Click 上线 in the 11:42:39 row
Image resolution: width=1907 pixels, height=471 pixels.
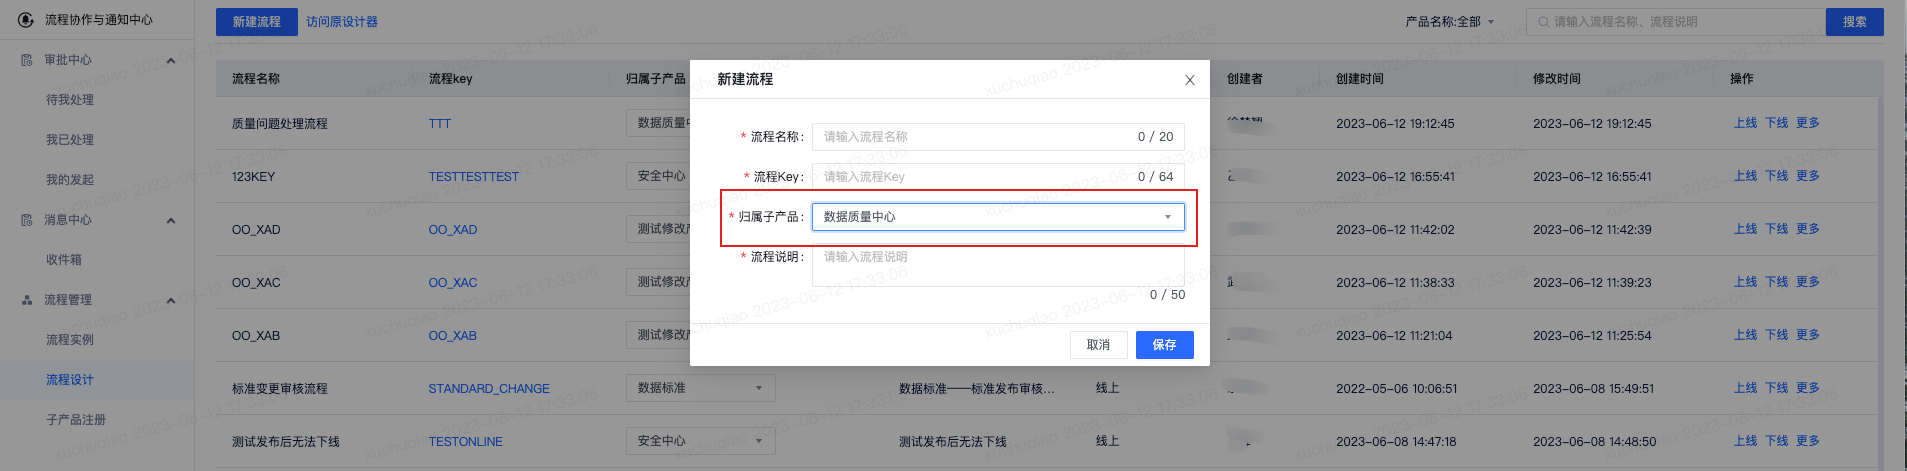(x=1745, y=229)
